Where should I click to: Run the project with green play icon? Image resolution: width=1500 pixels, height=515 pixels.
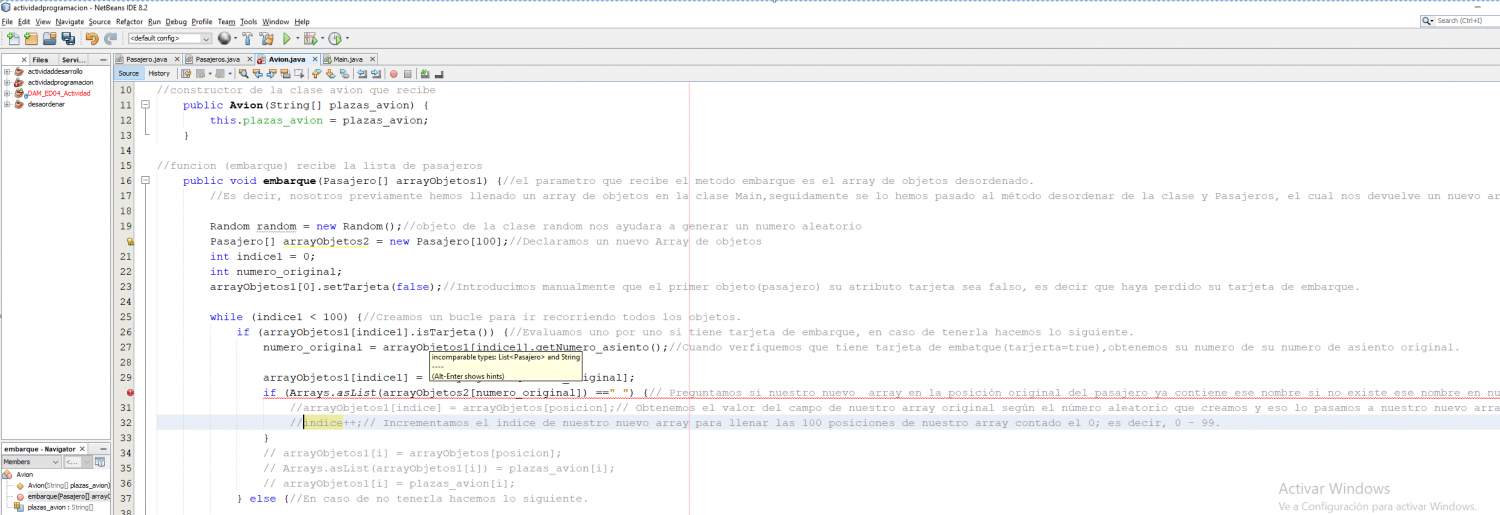(x=287, y=38)
